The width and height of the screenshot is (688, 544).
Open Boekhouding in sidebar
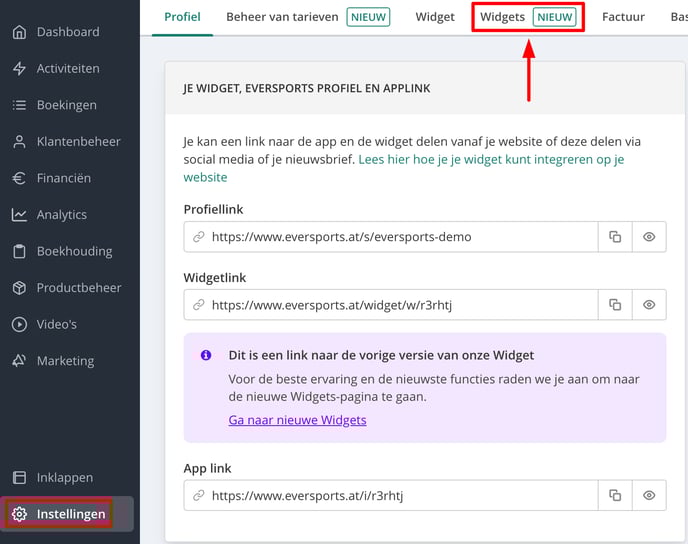75,251
